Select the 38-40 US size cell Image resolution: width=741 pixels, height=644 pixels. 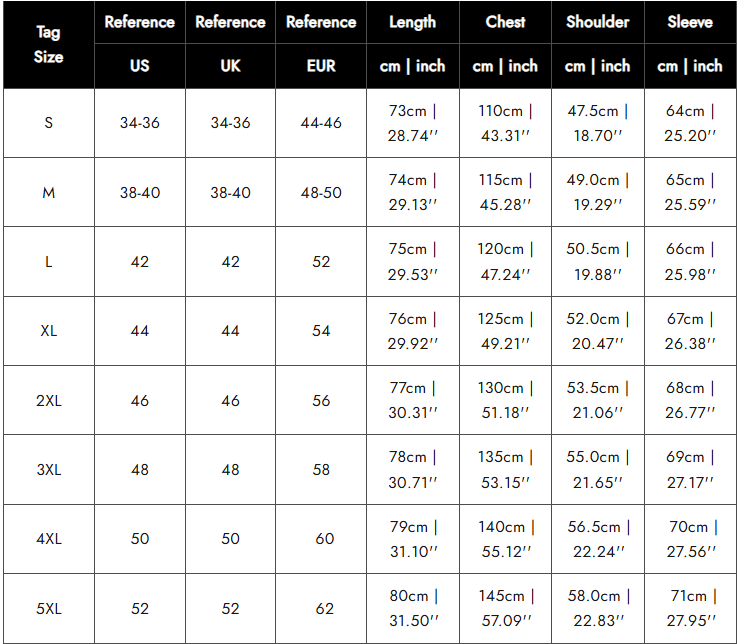(x=140, y=192)
